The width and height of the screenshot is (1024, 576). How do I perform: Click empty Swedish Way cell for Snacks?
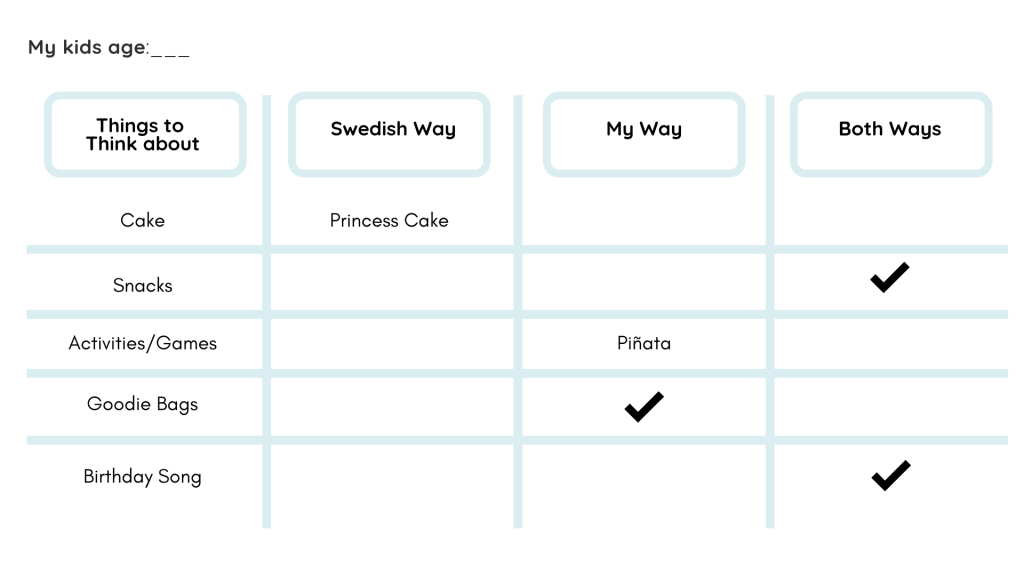pyautogui.click(x=392, y=282)
